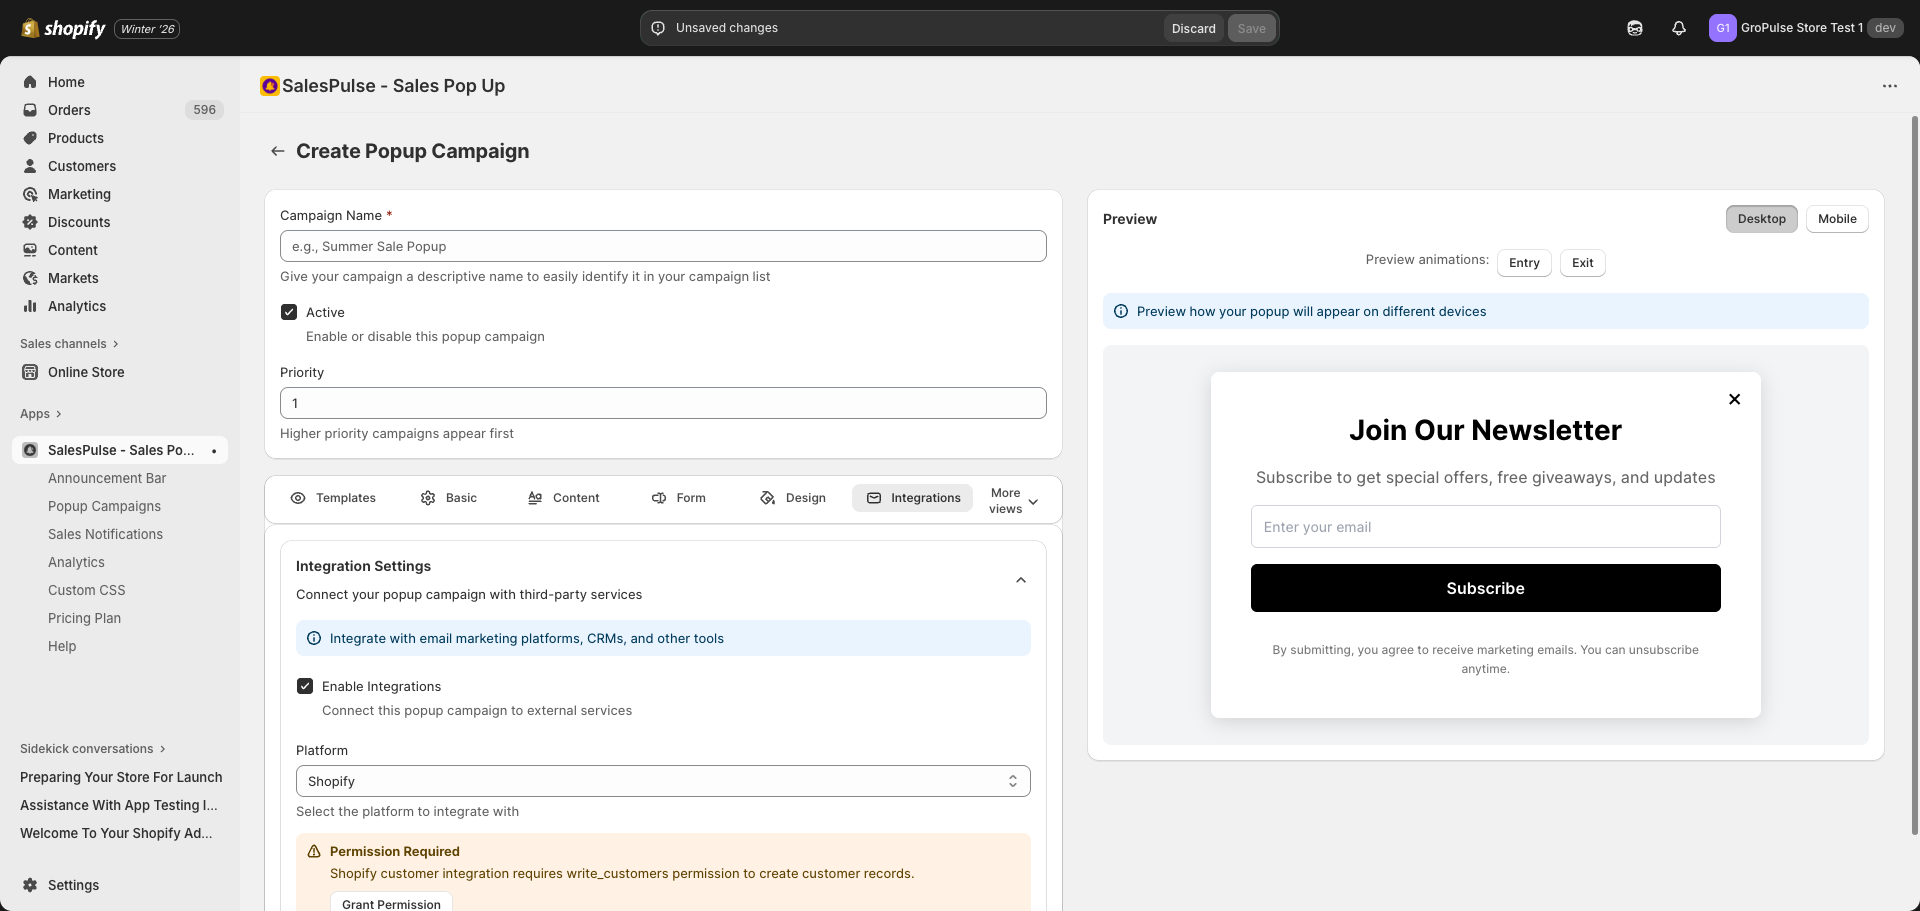Click the notification bell icon
This screenshot has width=1920, height=911.
[x=1678, y=28]
